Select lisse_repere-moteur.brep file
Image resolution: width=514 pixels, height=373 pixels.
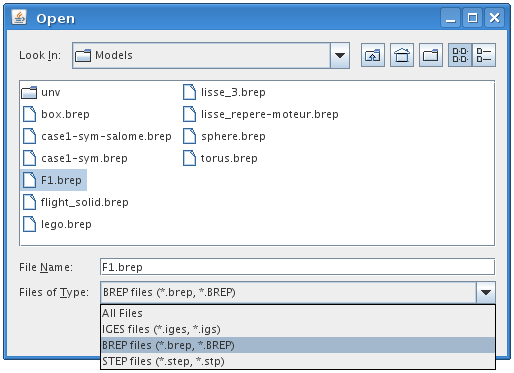coord(261,114)
